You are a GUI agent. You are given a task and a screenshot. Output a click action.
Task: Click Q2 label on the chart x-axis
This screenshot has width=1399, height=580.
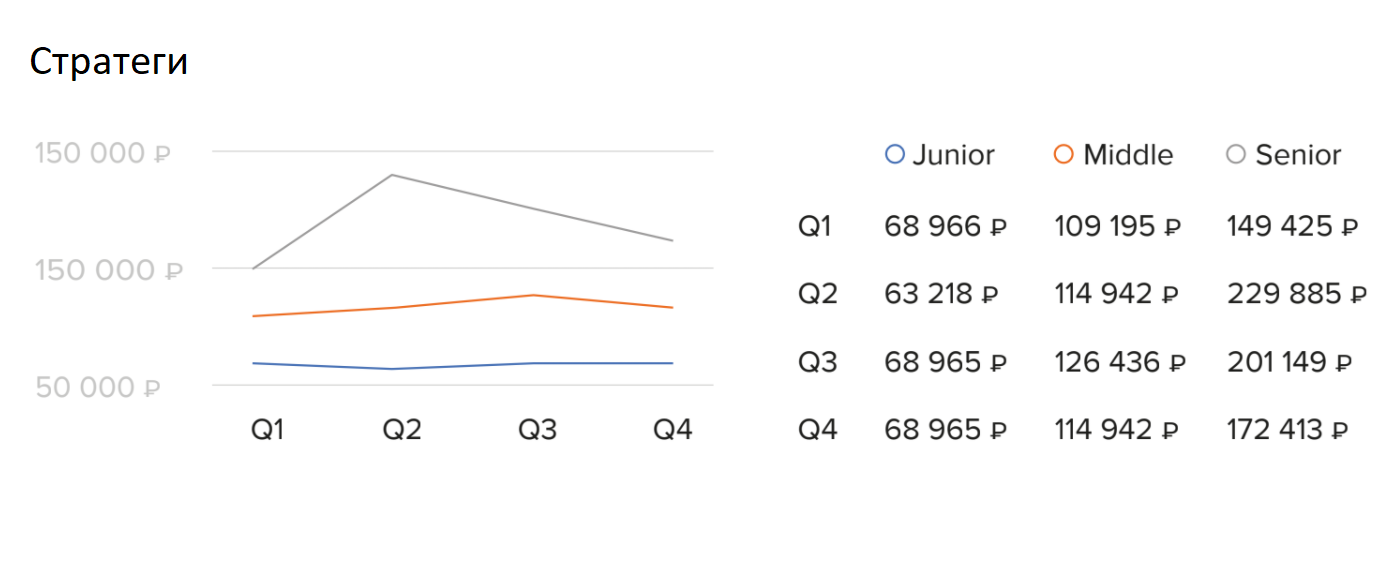tap(402, 430)
